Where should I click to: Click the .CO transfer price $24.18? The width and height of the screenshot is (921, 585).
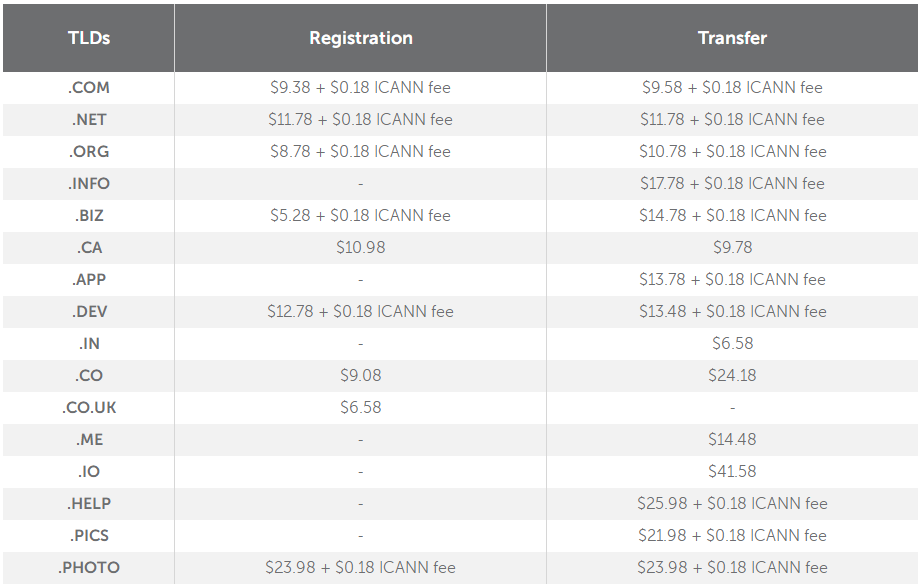(732, 375)
